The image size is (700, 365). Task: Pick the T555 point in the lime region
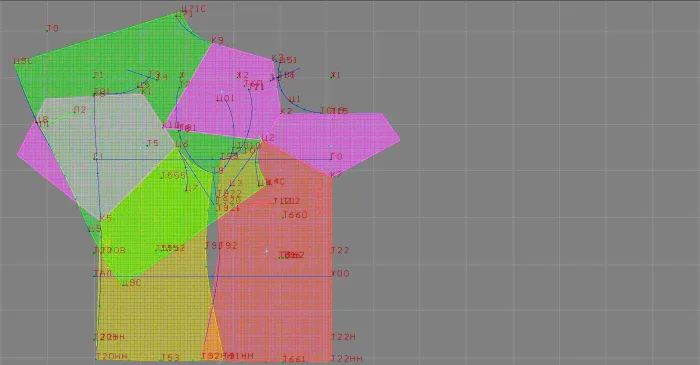173,175
